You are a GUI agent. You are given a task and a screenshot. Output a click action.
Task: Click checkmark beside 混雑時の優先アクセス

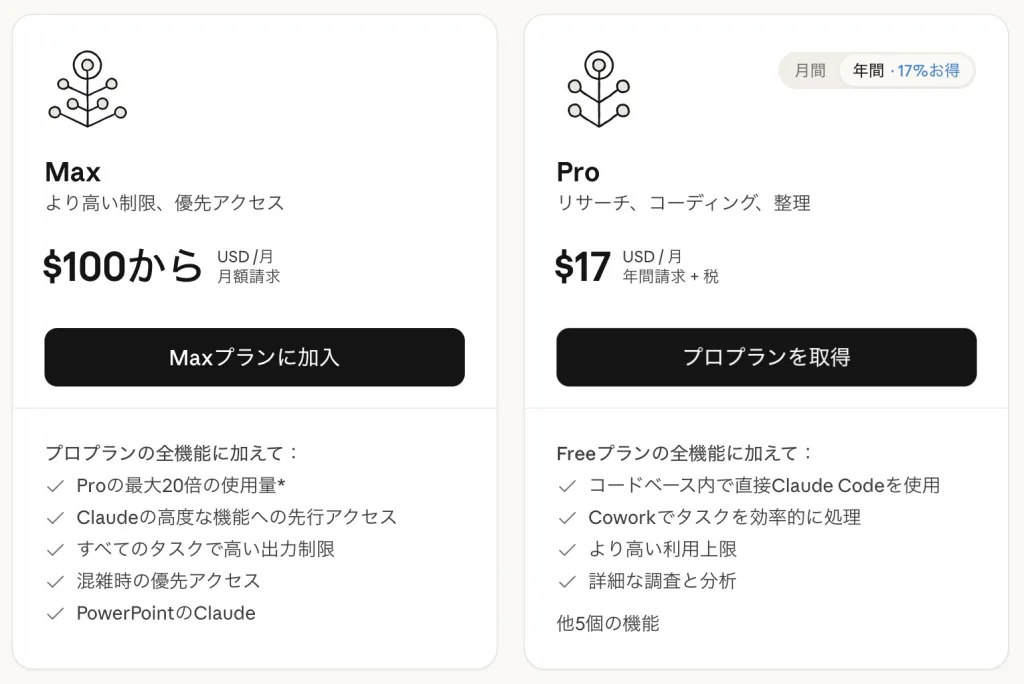56,581
